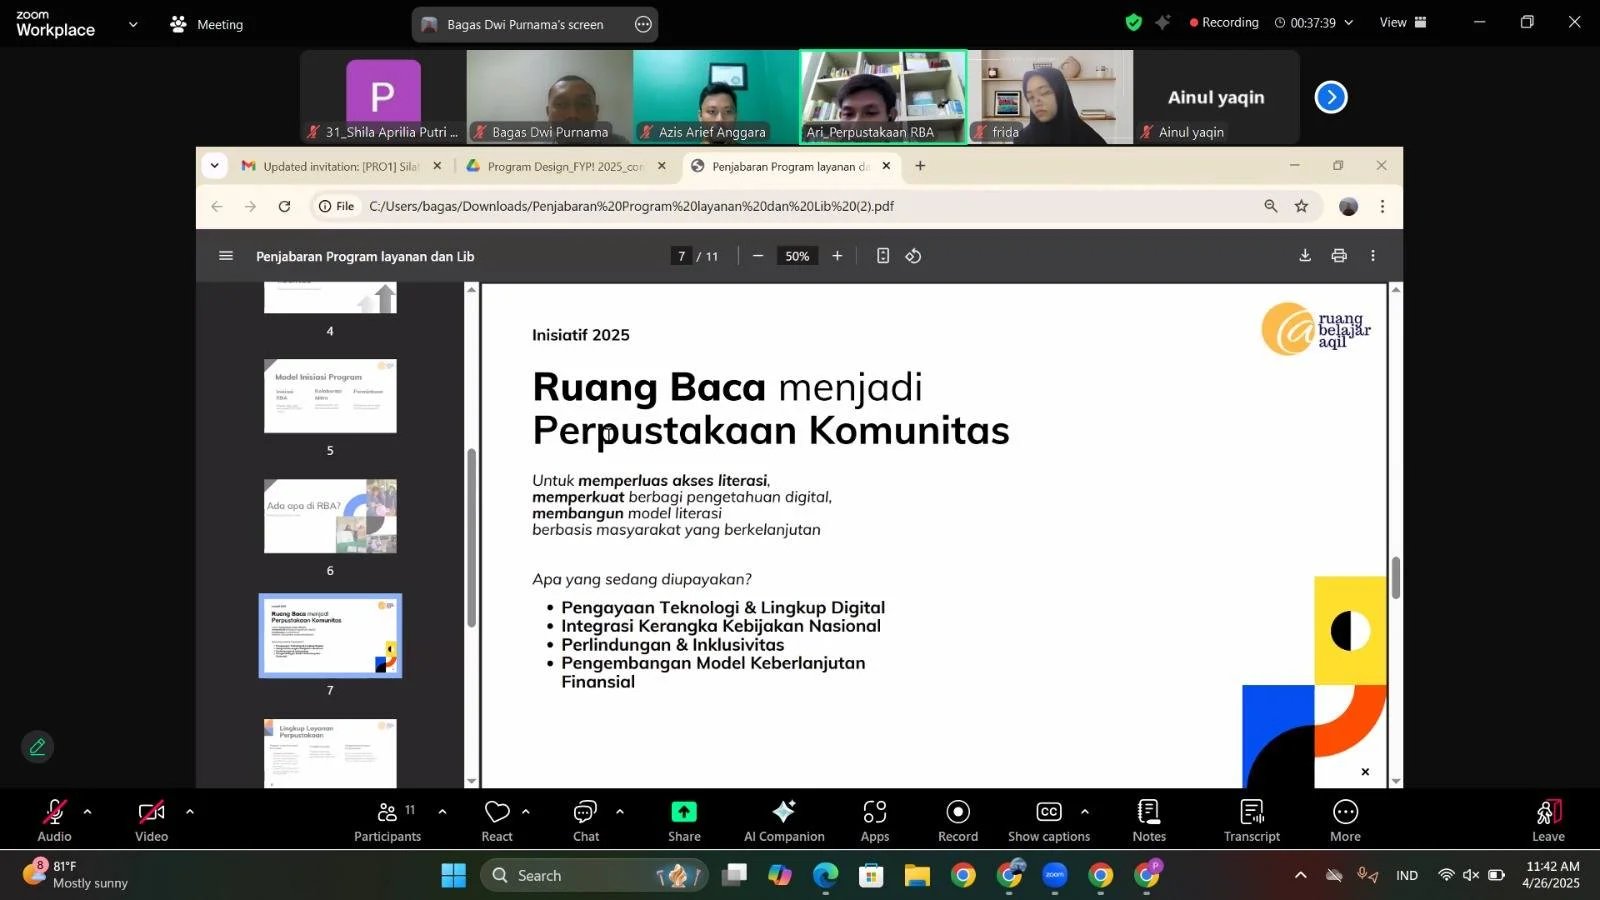This screenshot has width=1600, height=900.
Task: Click the Fit to page button
Action: click(883, 256)
